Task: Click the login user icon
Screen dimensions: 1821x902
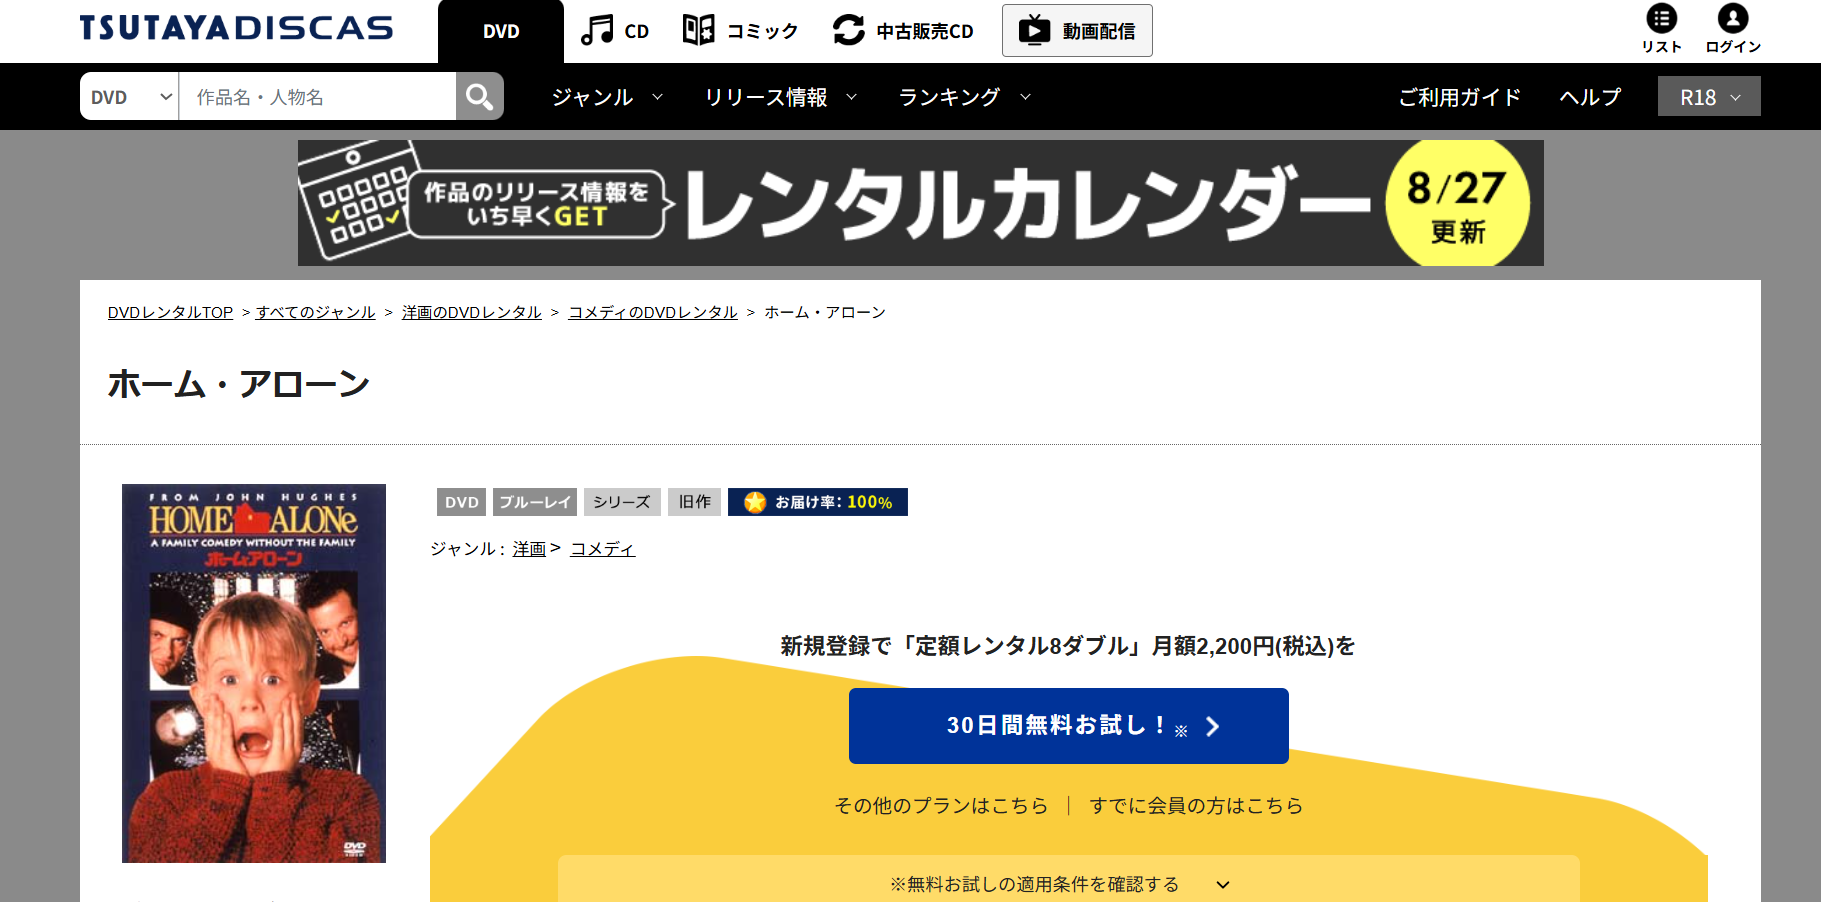Action: (x=1733, y=18)
